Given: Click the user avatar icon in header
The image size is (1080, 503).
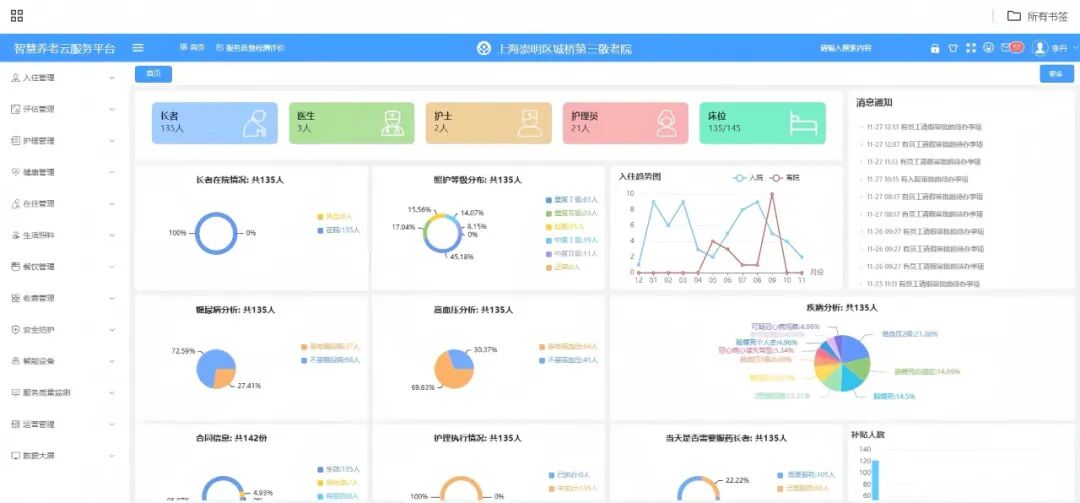Looking at the screenshot, I should [x=1039, y=48].
